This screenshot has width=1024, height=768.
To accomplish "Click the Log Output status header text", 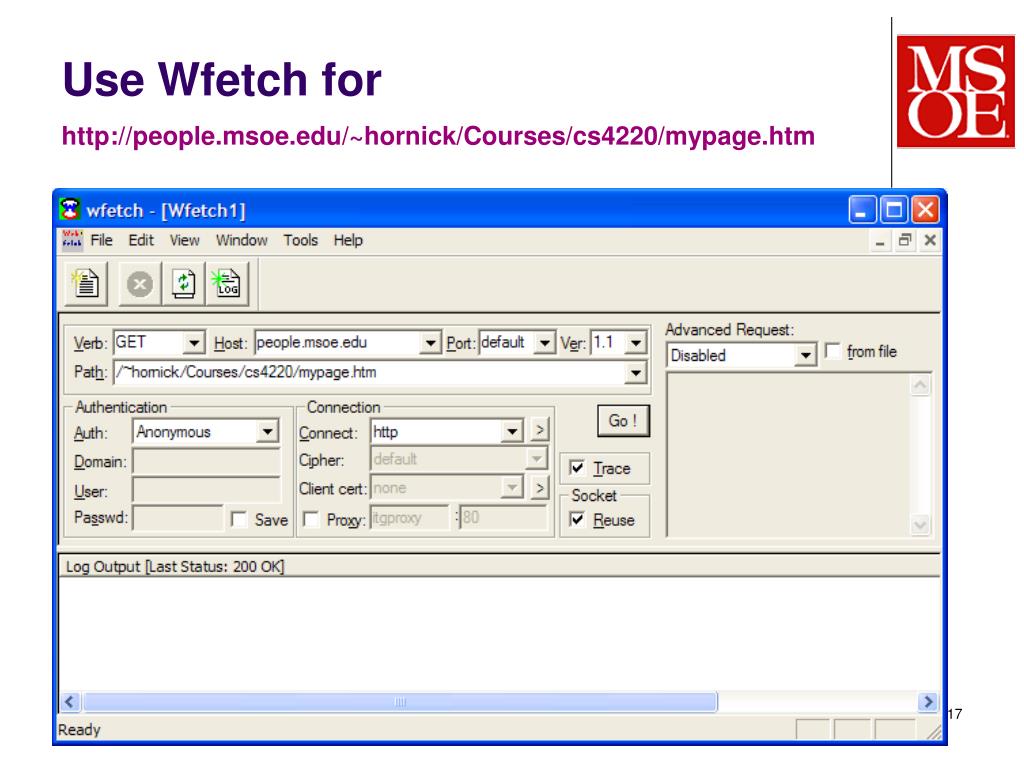I will [x=175, y=566].
